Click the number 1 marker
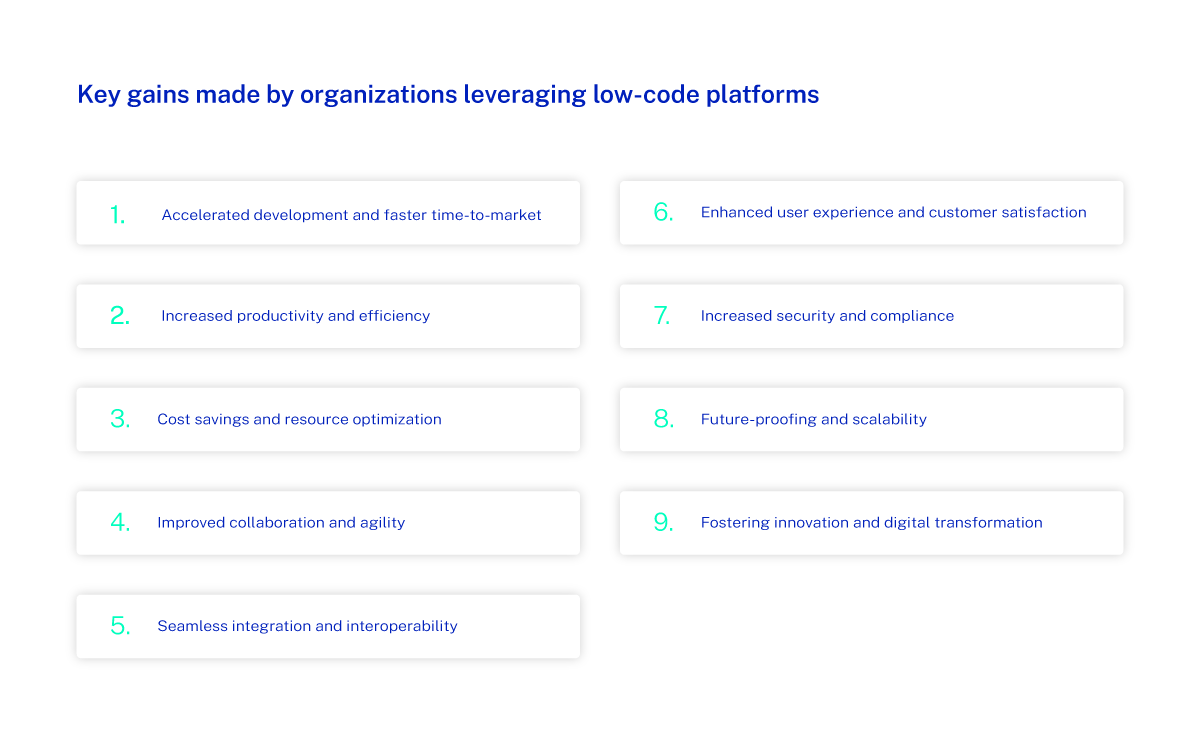The height and width of the screenshot is (739, 1200). [x=117, y=213]
